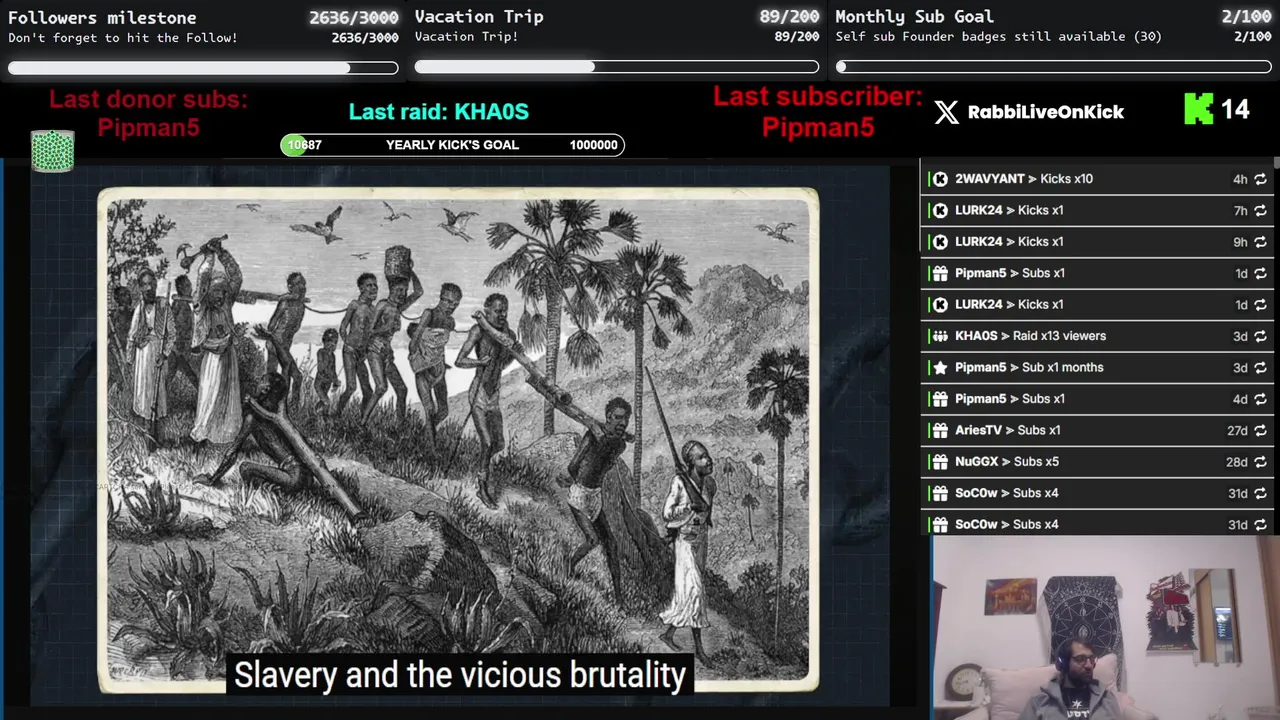Click the streamer webcam feed
Image resolution: width=1280 pixels, height=720 pixels.
click(x=1105, y=628)
